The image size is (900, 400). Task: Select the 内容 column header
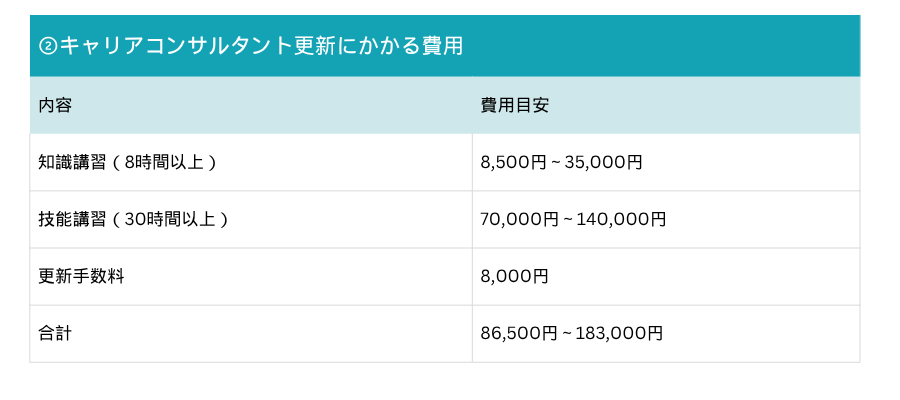pos(55,105)
